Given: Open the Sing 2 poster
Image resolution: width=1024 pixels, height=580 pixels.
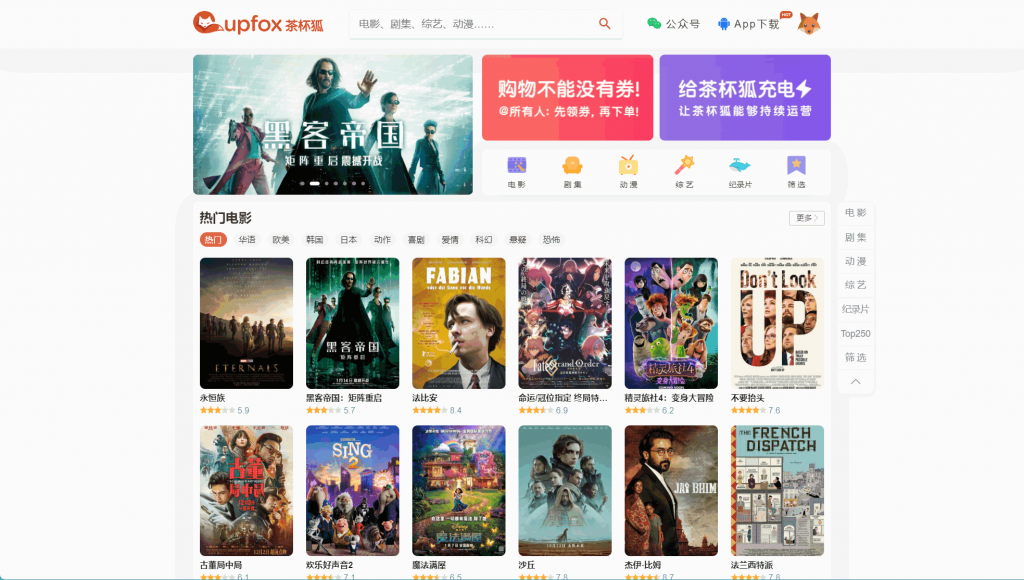Looking at the screenshot, I should (353, 491).
